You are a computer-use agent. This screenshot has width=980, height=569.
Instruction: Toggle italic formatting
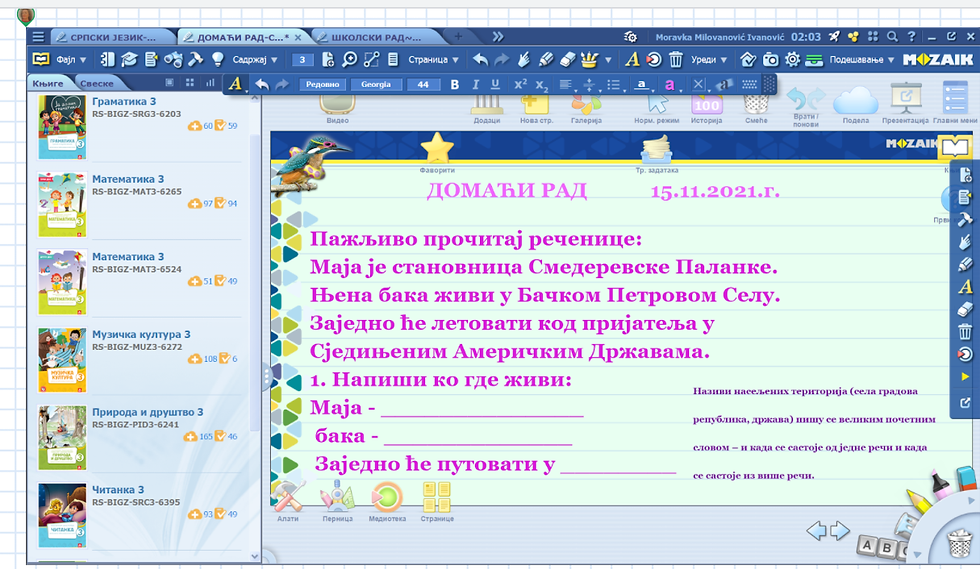[x=475, y=84]
